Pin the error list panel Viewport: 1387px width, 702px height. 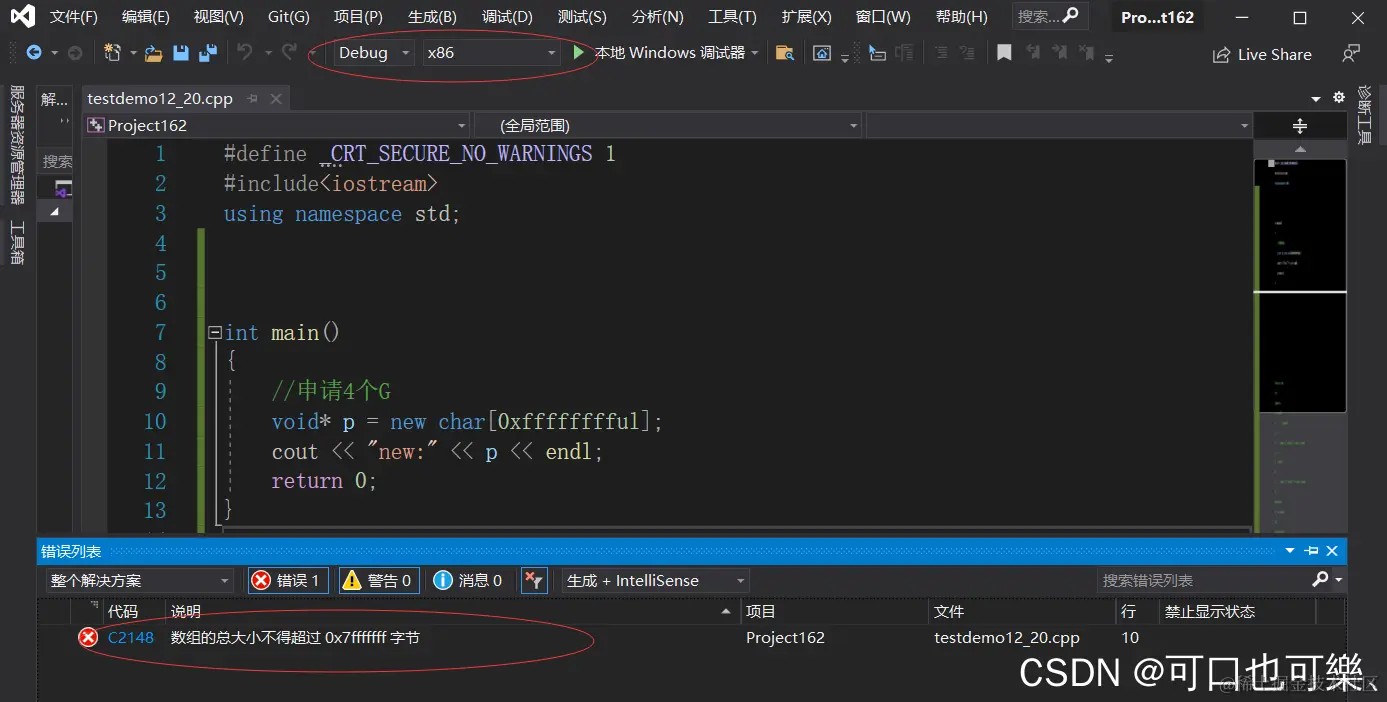coord(1312,551)
